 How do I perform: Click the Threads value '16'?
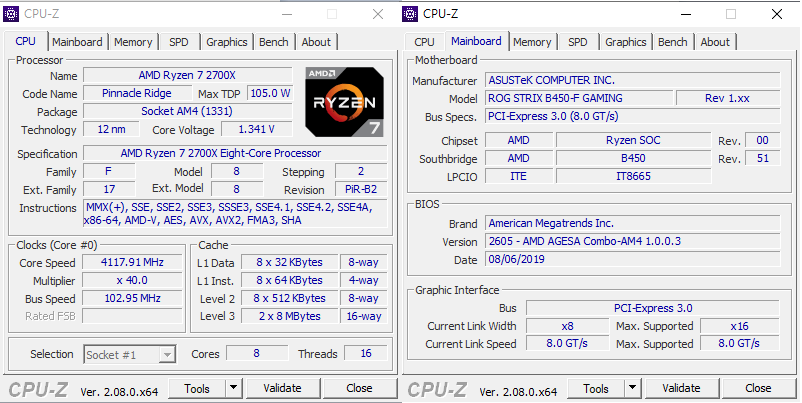pyautogui.click(x=366, y=353)
